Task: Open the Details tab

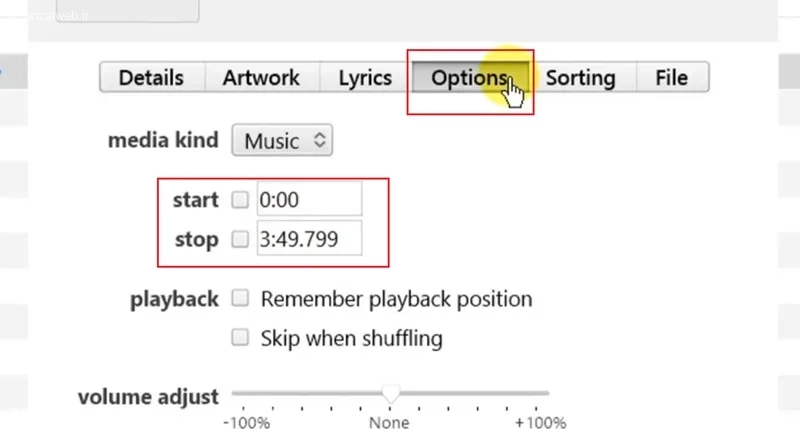Action: 152,78
